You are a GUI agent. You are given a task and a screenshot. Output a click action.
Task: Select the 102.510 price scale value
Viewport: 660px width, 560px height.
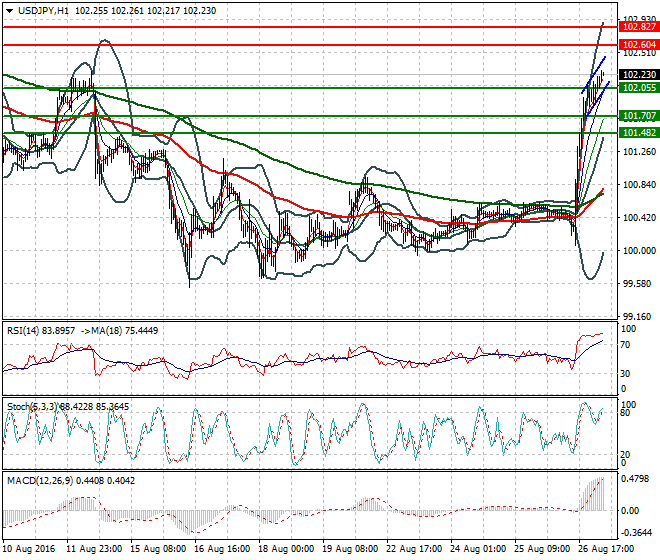[639, 53]
